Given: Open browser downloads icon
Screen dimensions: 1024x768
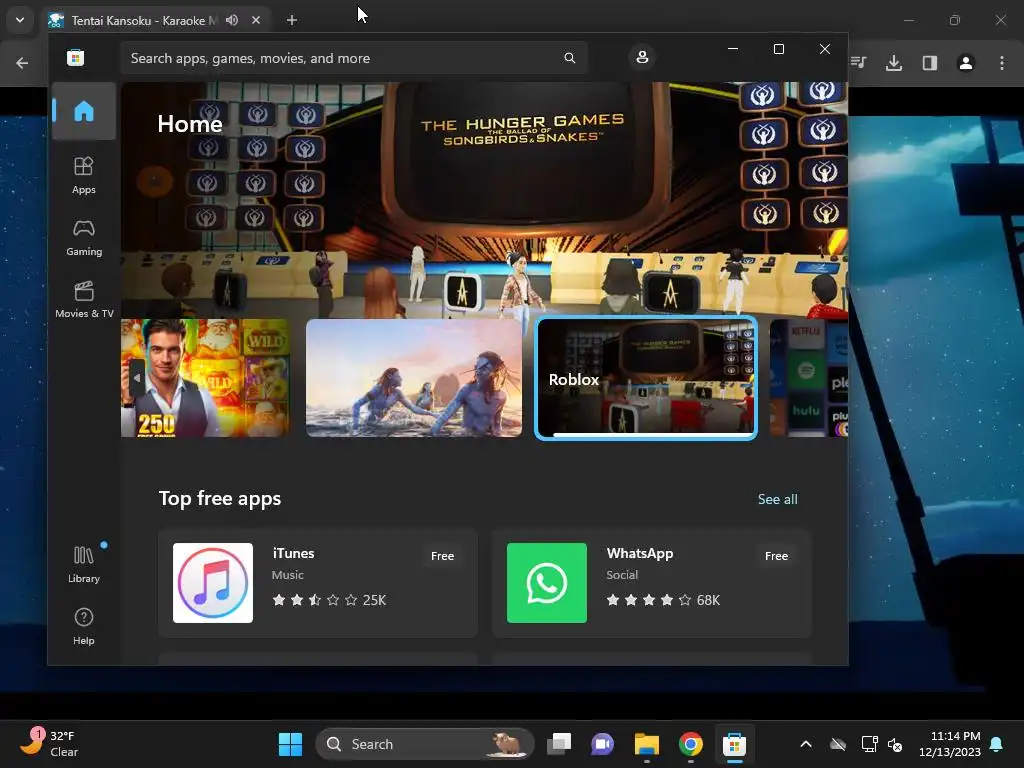Looking at the screenshot, I should click(x=894, y=63).
